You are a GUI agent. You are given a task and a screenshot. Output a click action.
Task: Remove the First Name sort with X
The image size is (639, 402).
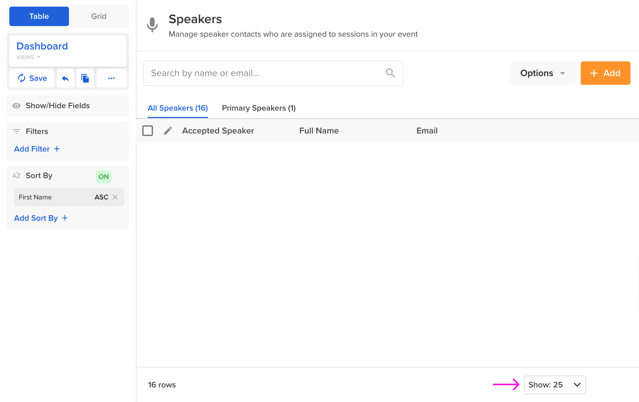[x=116, y=197]
